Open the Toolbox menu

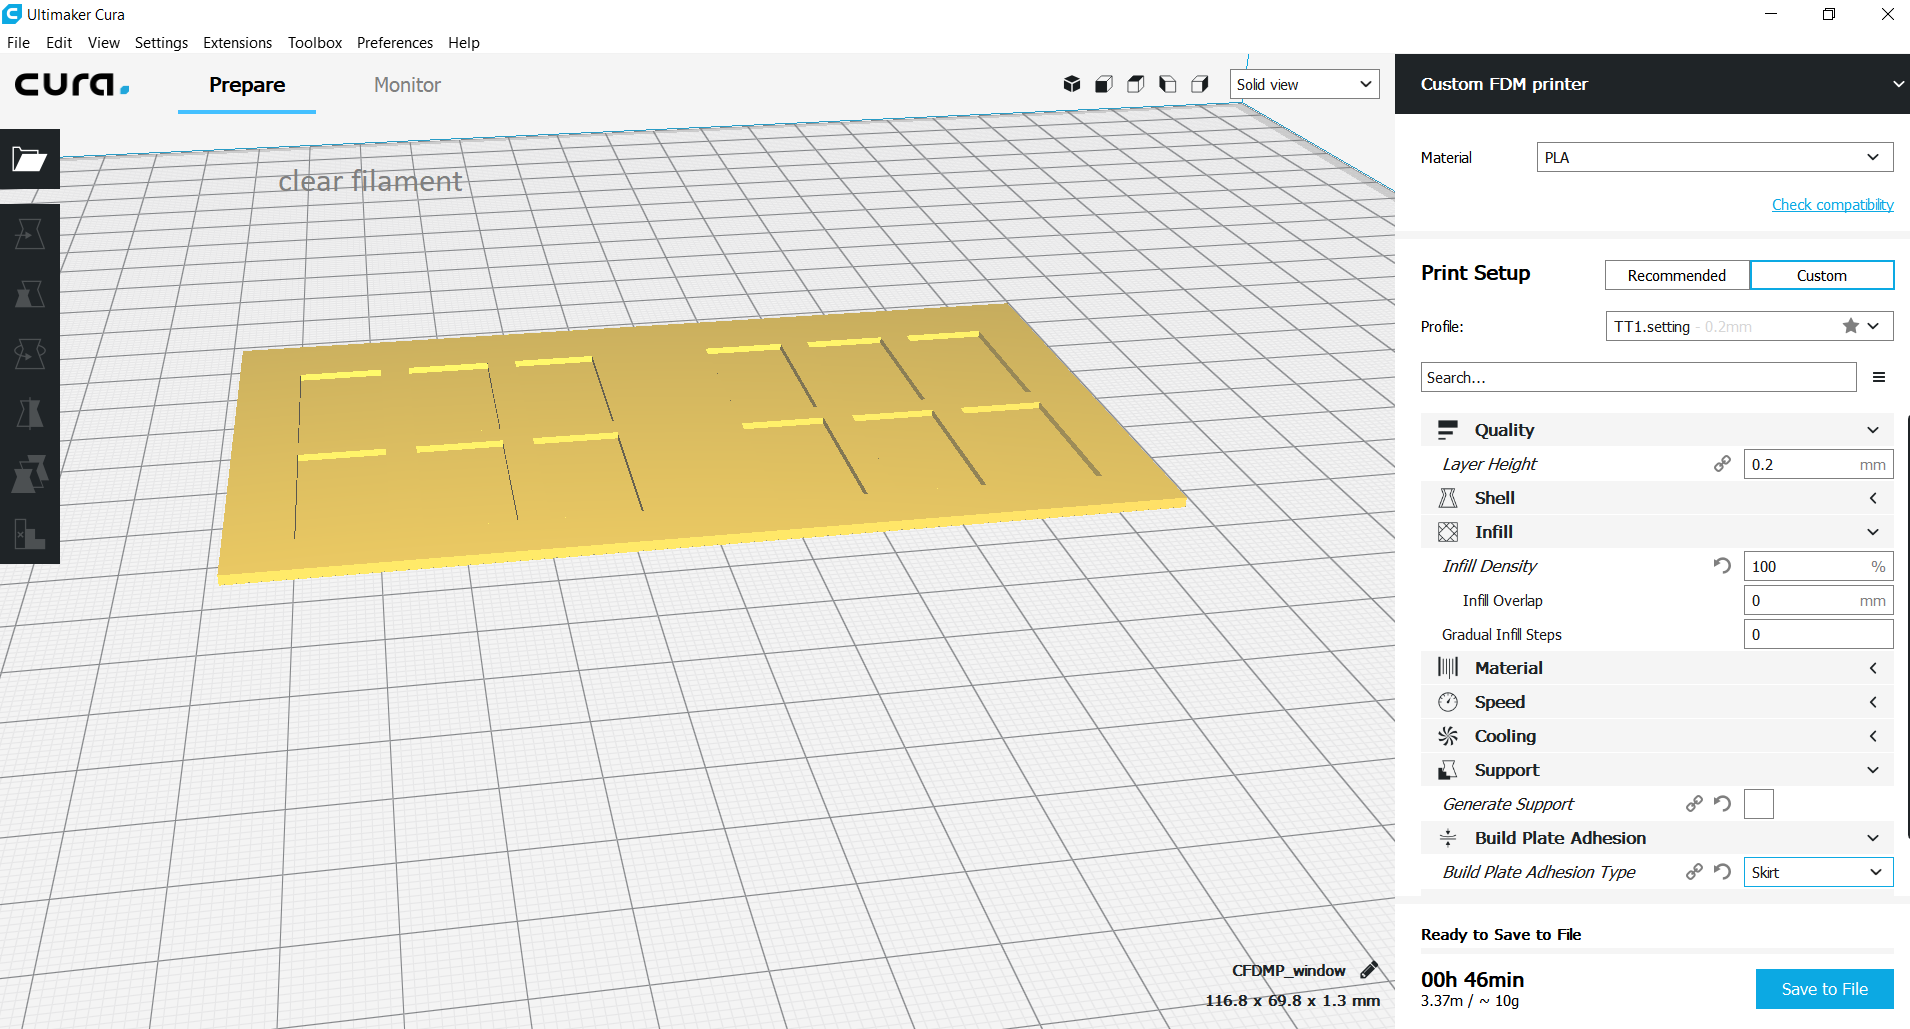point(315,42)
